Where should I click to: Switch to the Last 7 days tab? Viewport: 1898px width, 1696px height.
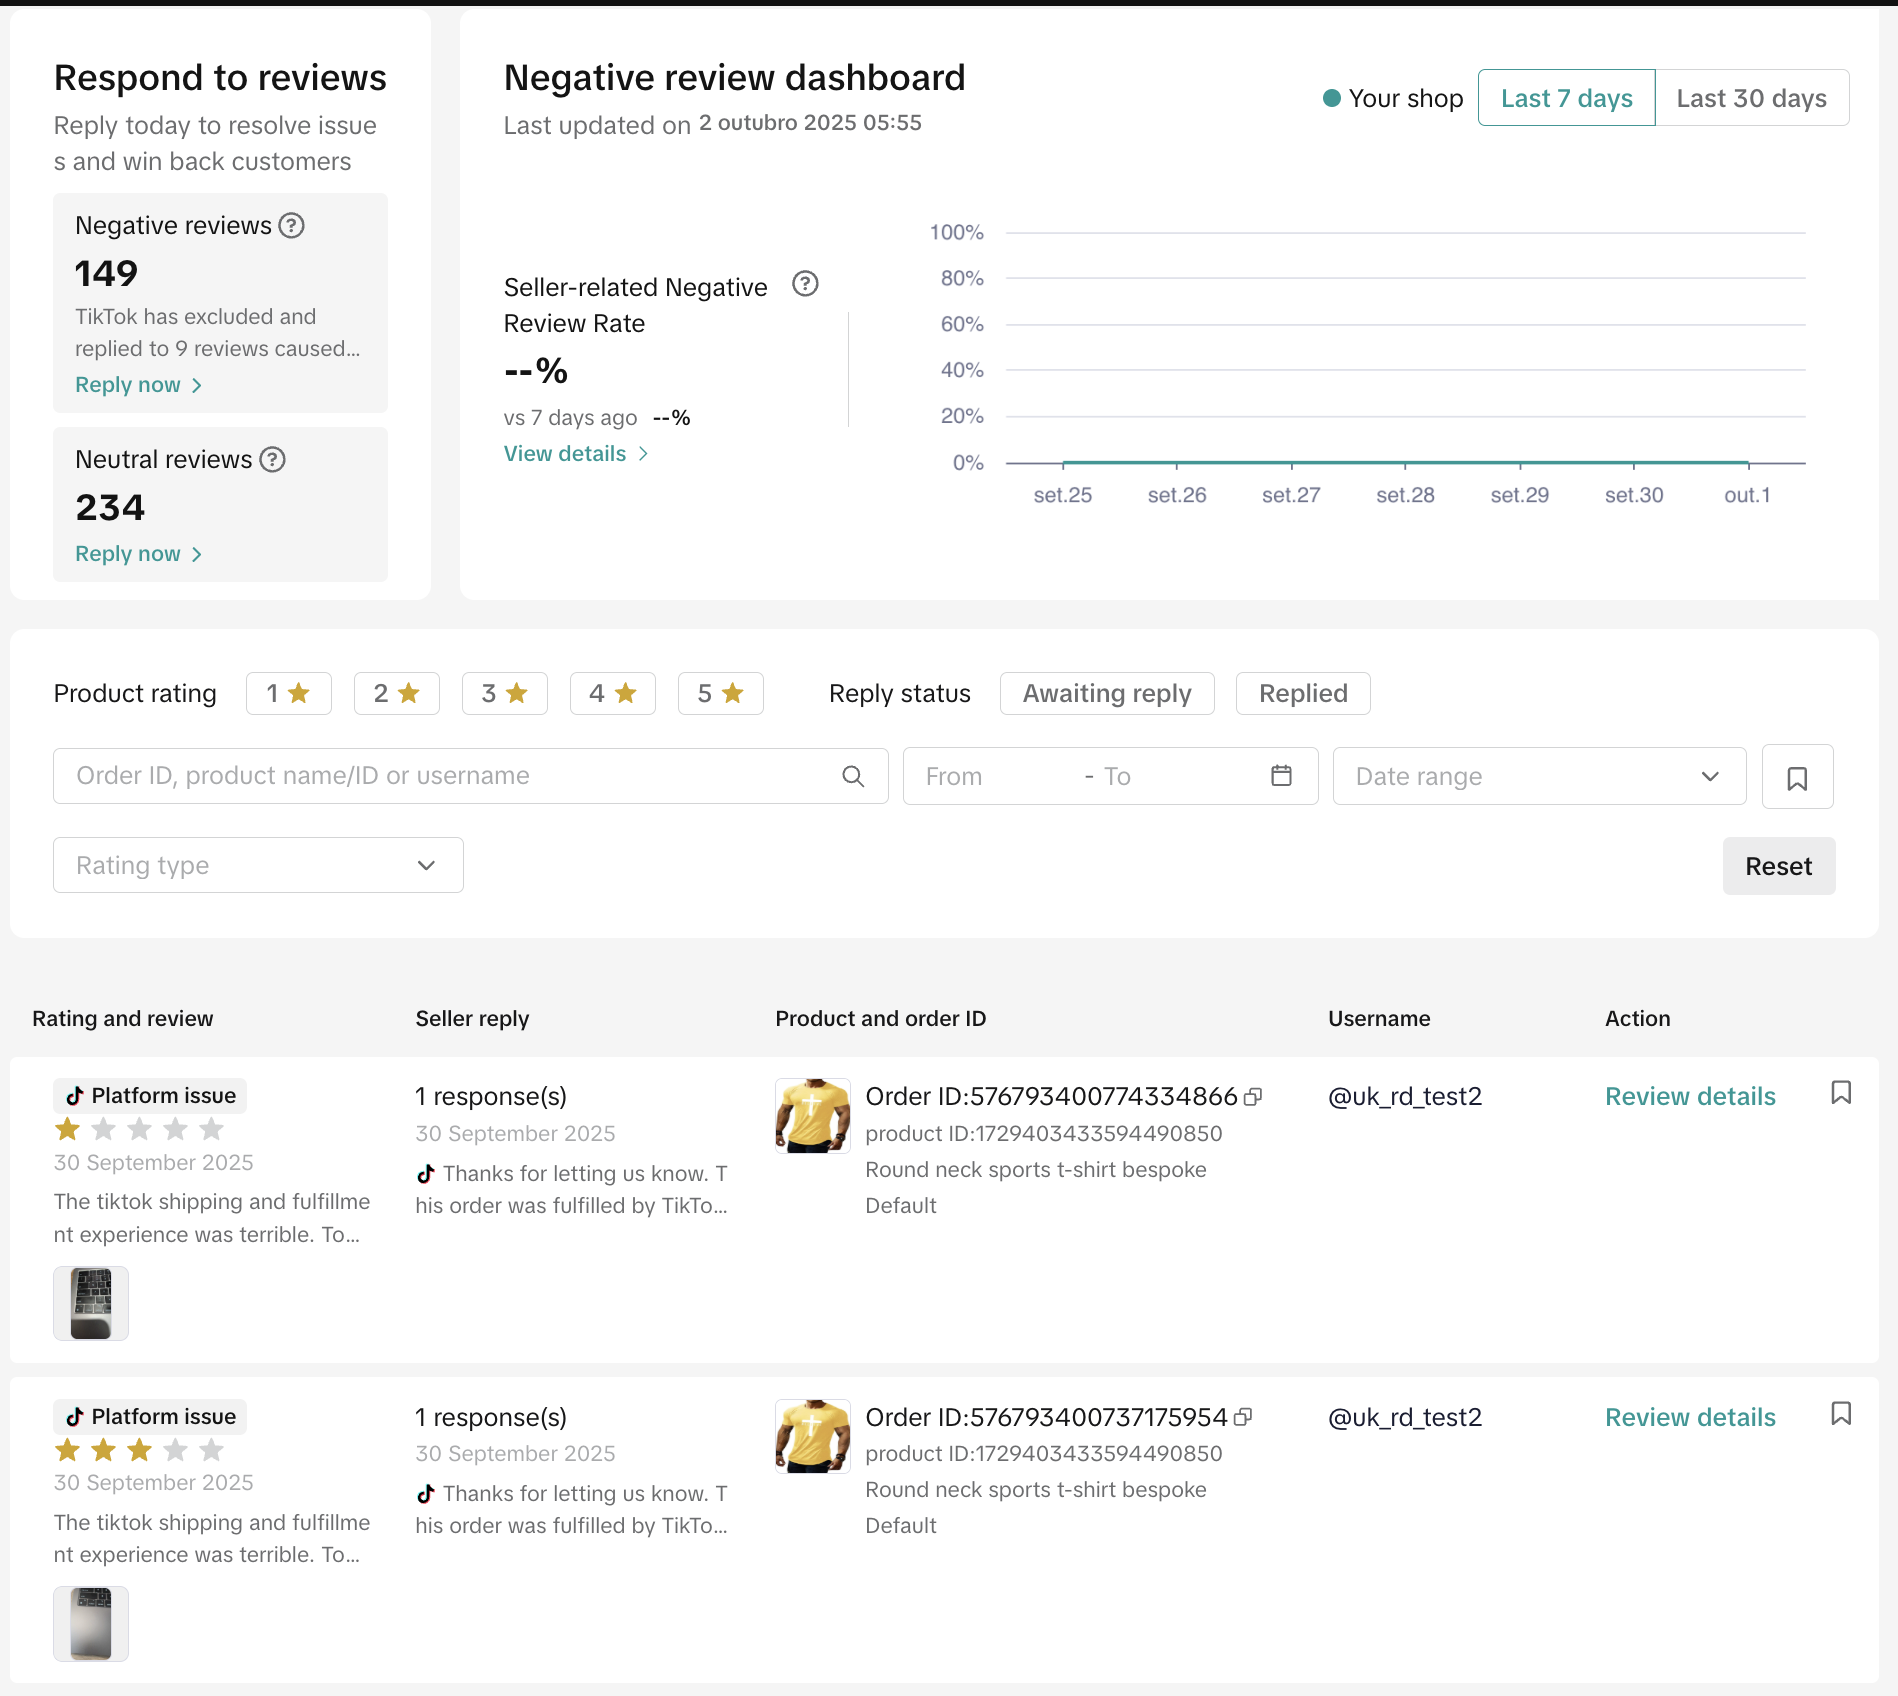[x=1565, y=97]
